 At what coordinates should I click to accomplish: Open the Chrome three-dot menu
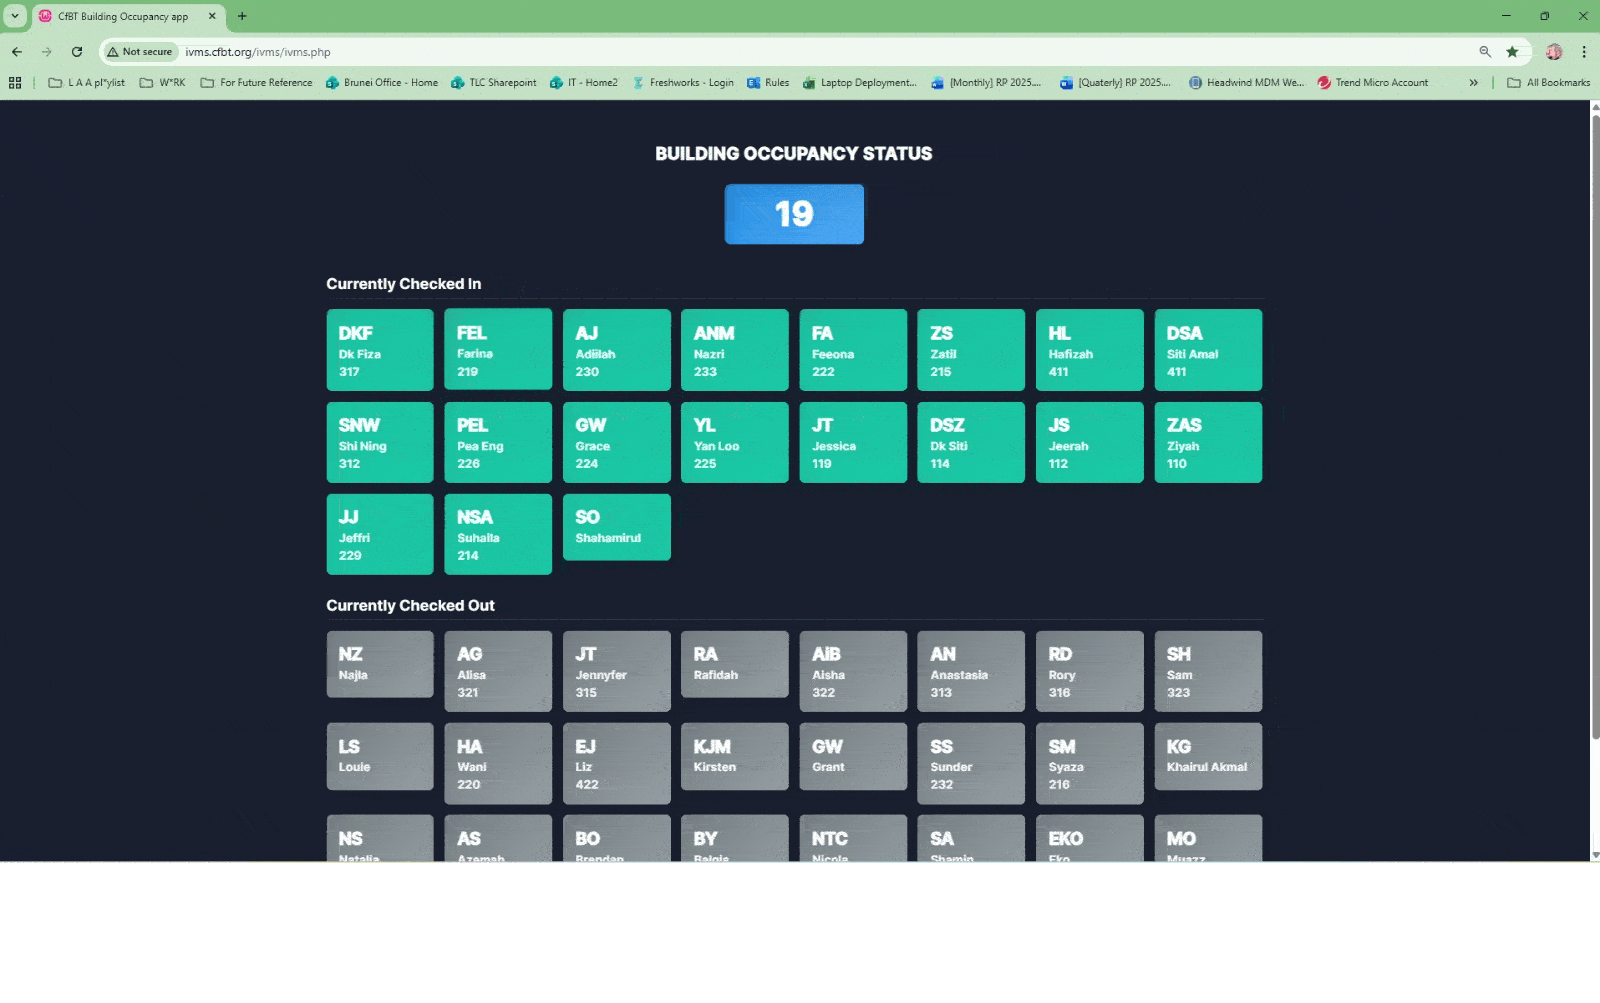(x=1584, y=52)
